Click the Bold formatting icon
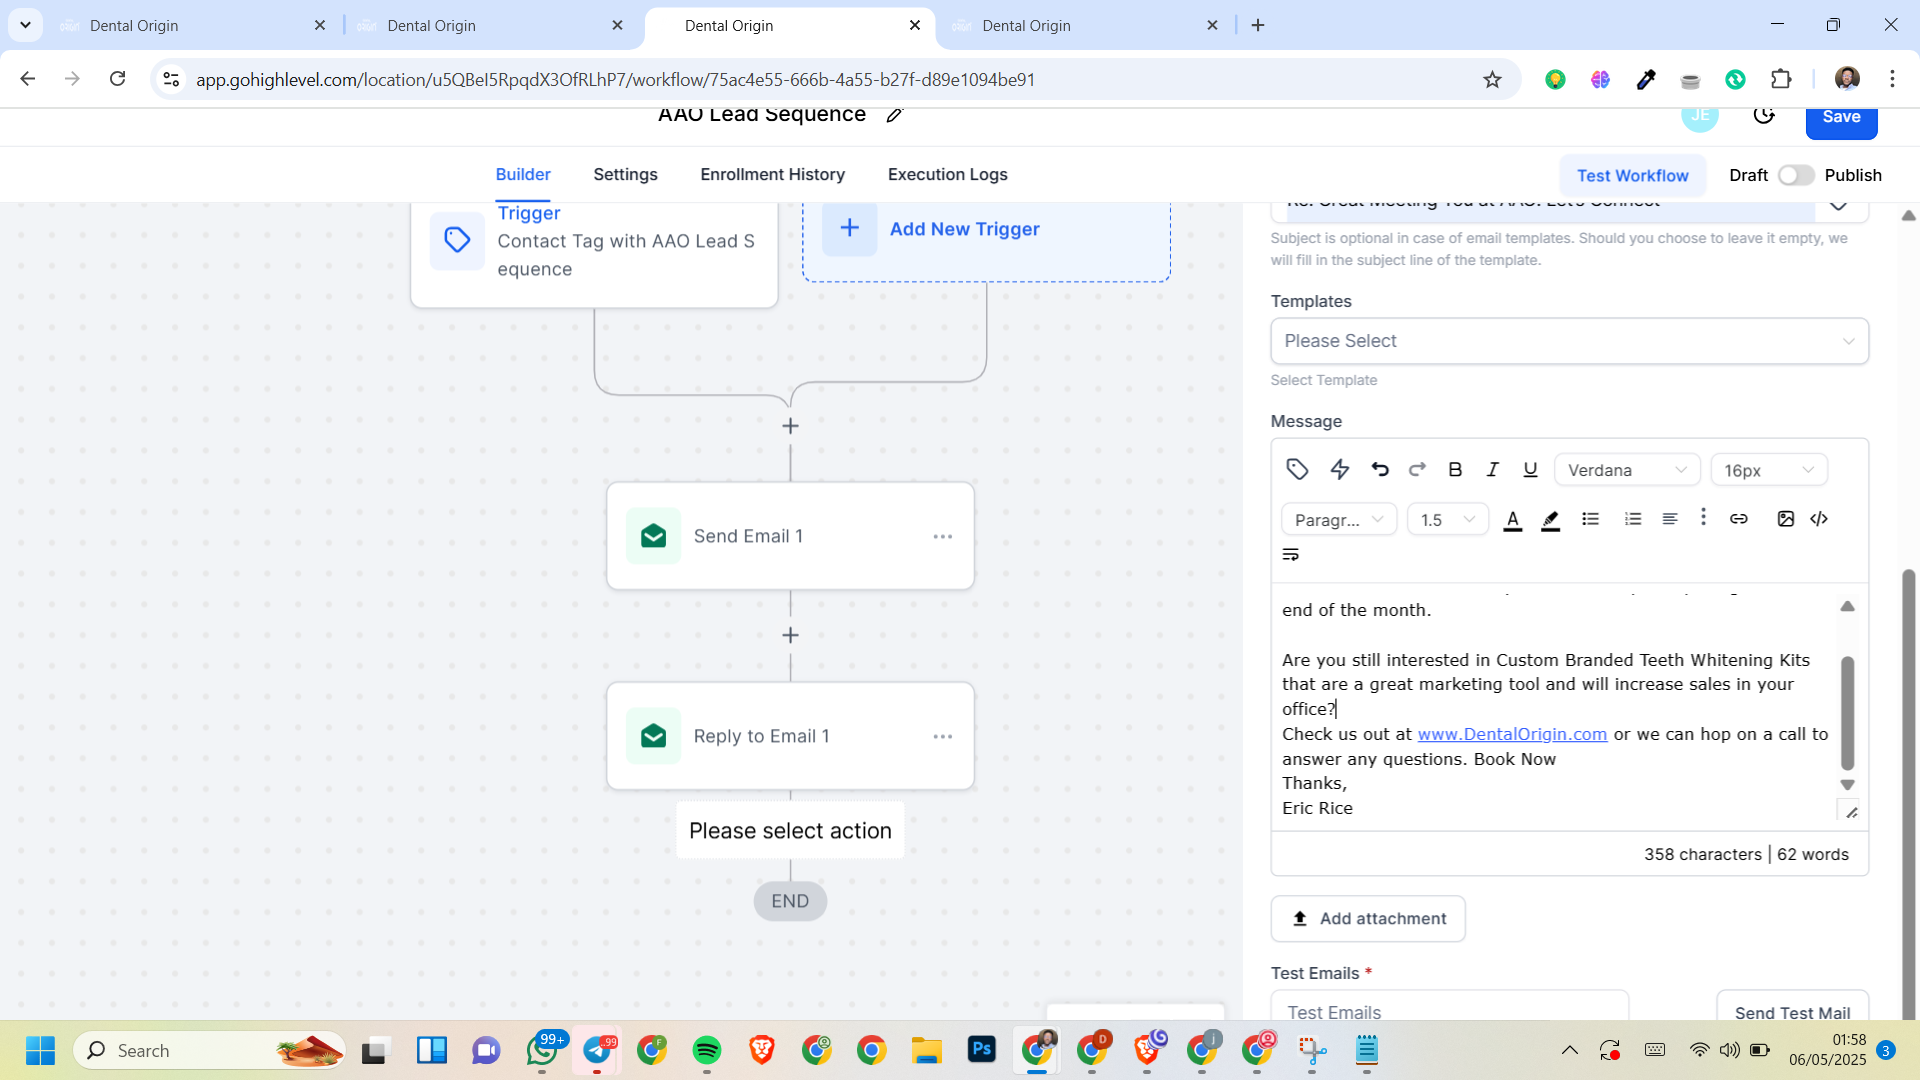Image resolution: width=1920 pixels, height=1080 pixels. point(1455,469)
